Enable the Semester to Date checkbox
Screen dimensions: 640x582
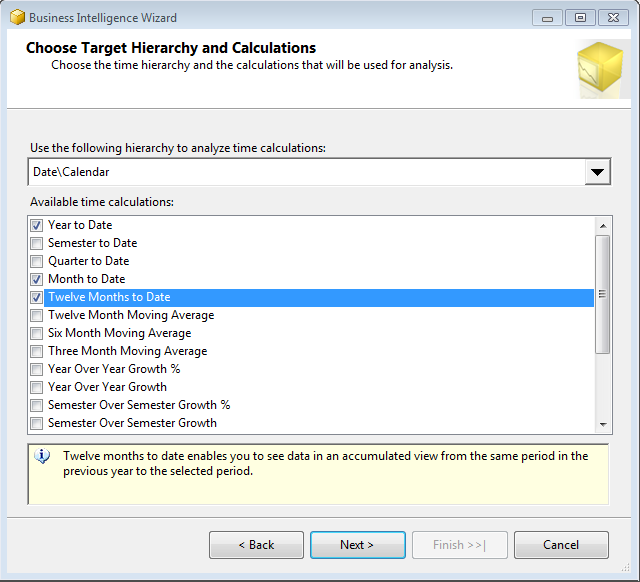37,243
